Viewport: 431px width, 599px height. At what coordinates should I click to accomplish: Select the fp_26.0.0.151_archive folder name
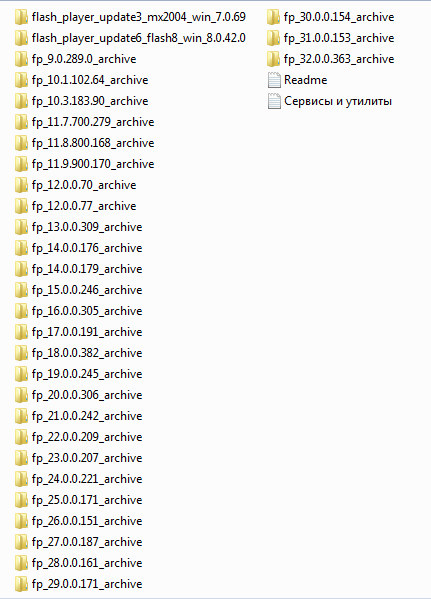pyautogui.click(x=87, y=521)
